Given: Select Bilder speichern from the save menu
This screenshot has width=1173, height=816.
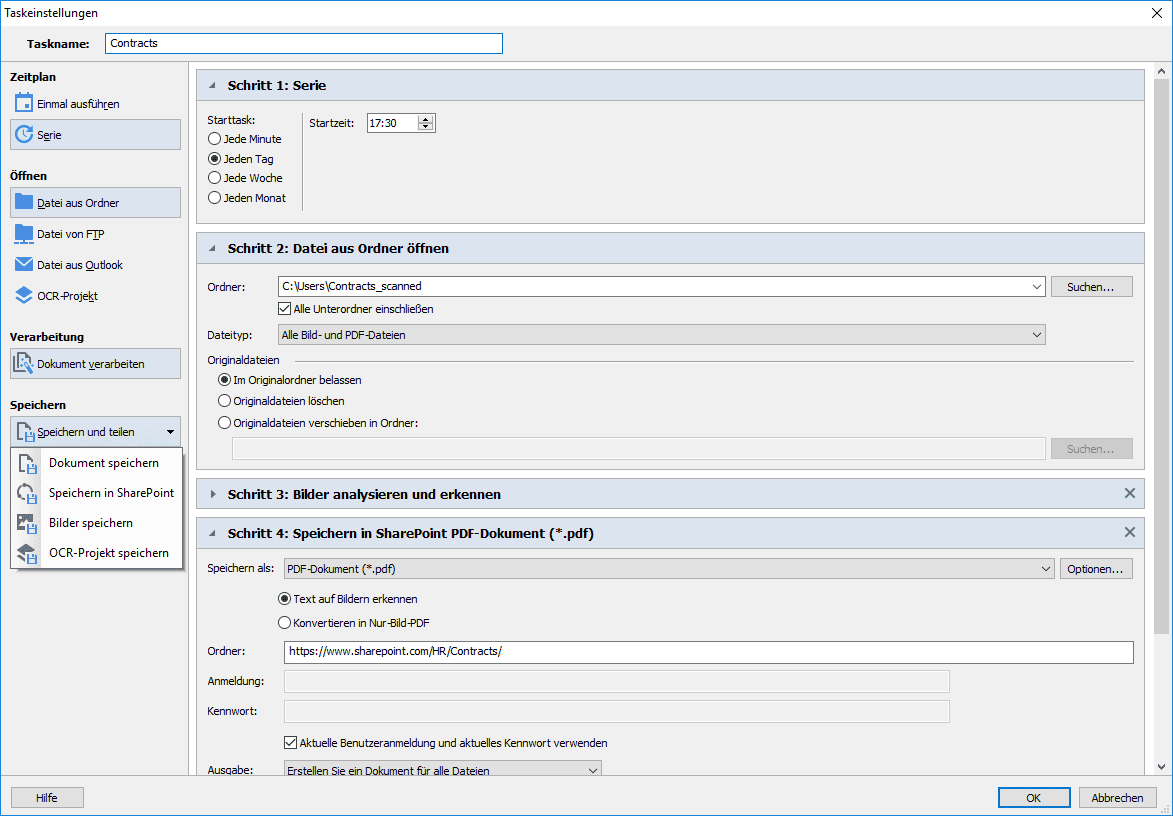Looking at the screenshot, I should pos(93,522).
